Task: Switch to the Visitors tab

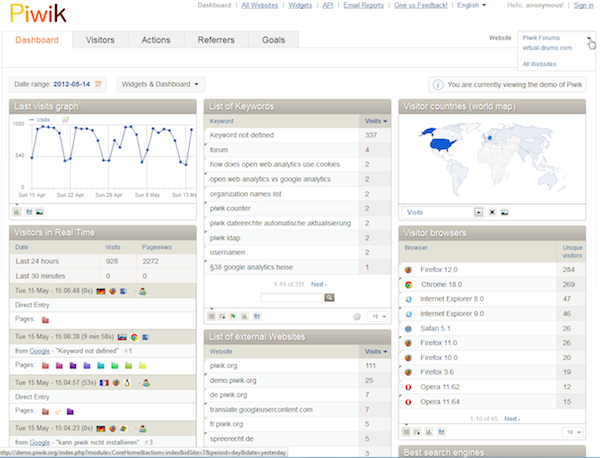Action: click(x=100, y=40)
